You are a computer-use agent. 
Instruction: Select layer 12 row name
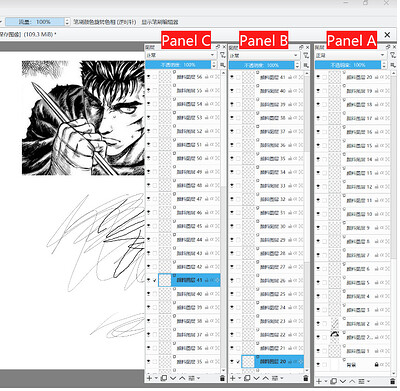coord(359,187)
